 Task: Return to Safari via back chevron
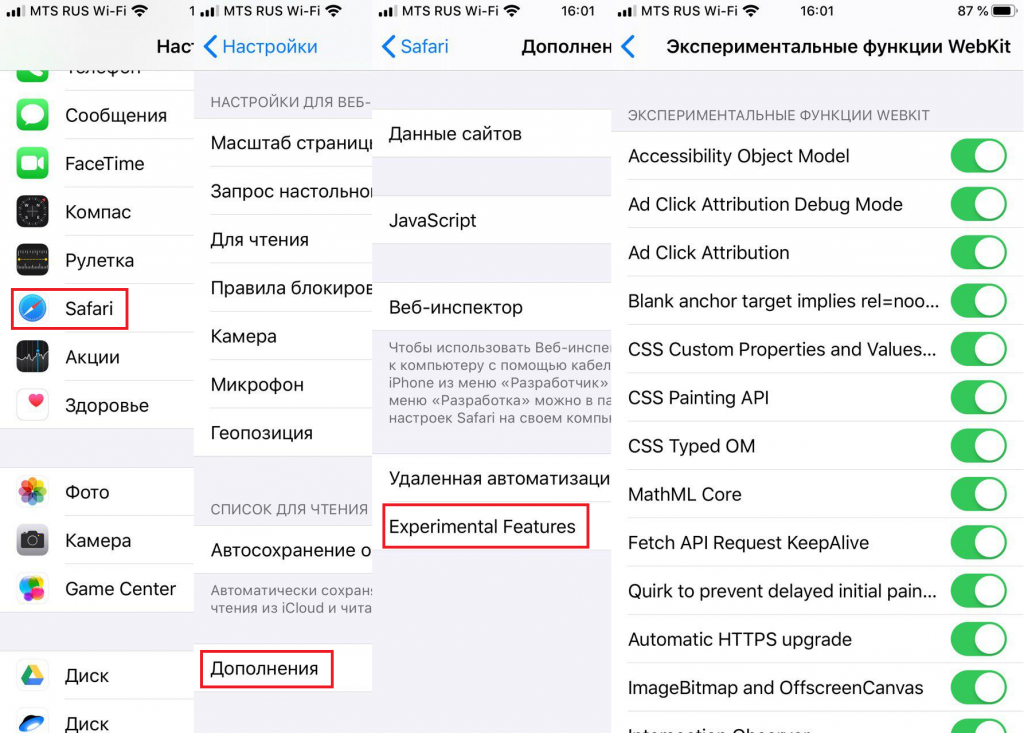(x=390, y=47)
